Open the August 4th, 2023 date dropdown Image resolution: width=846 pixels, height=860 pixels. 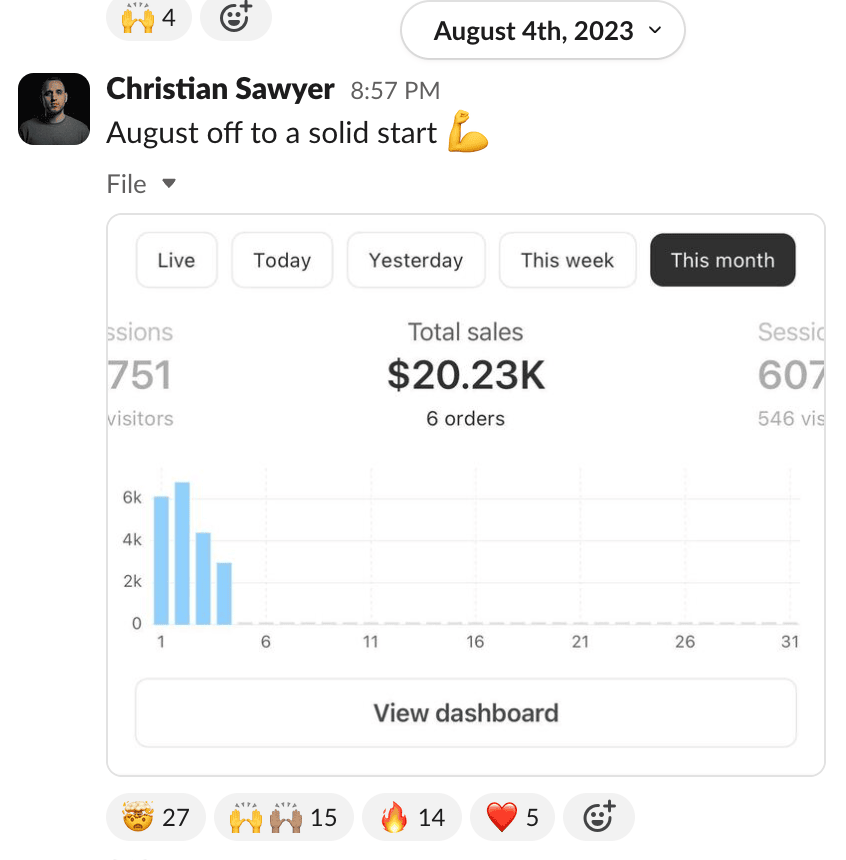coord(542,30)
